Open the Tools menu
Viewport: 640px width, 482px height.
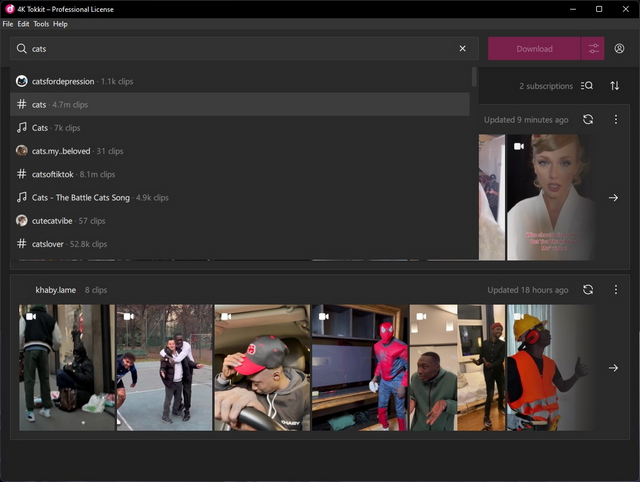(41, 24)
